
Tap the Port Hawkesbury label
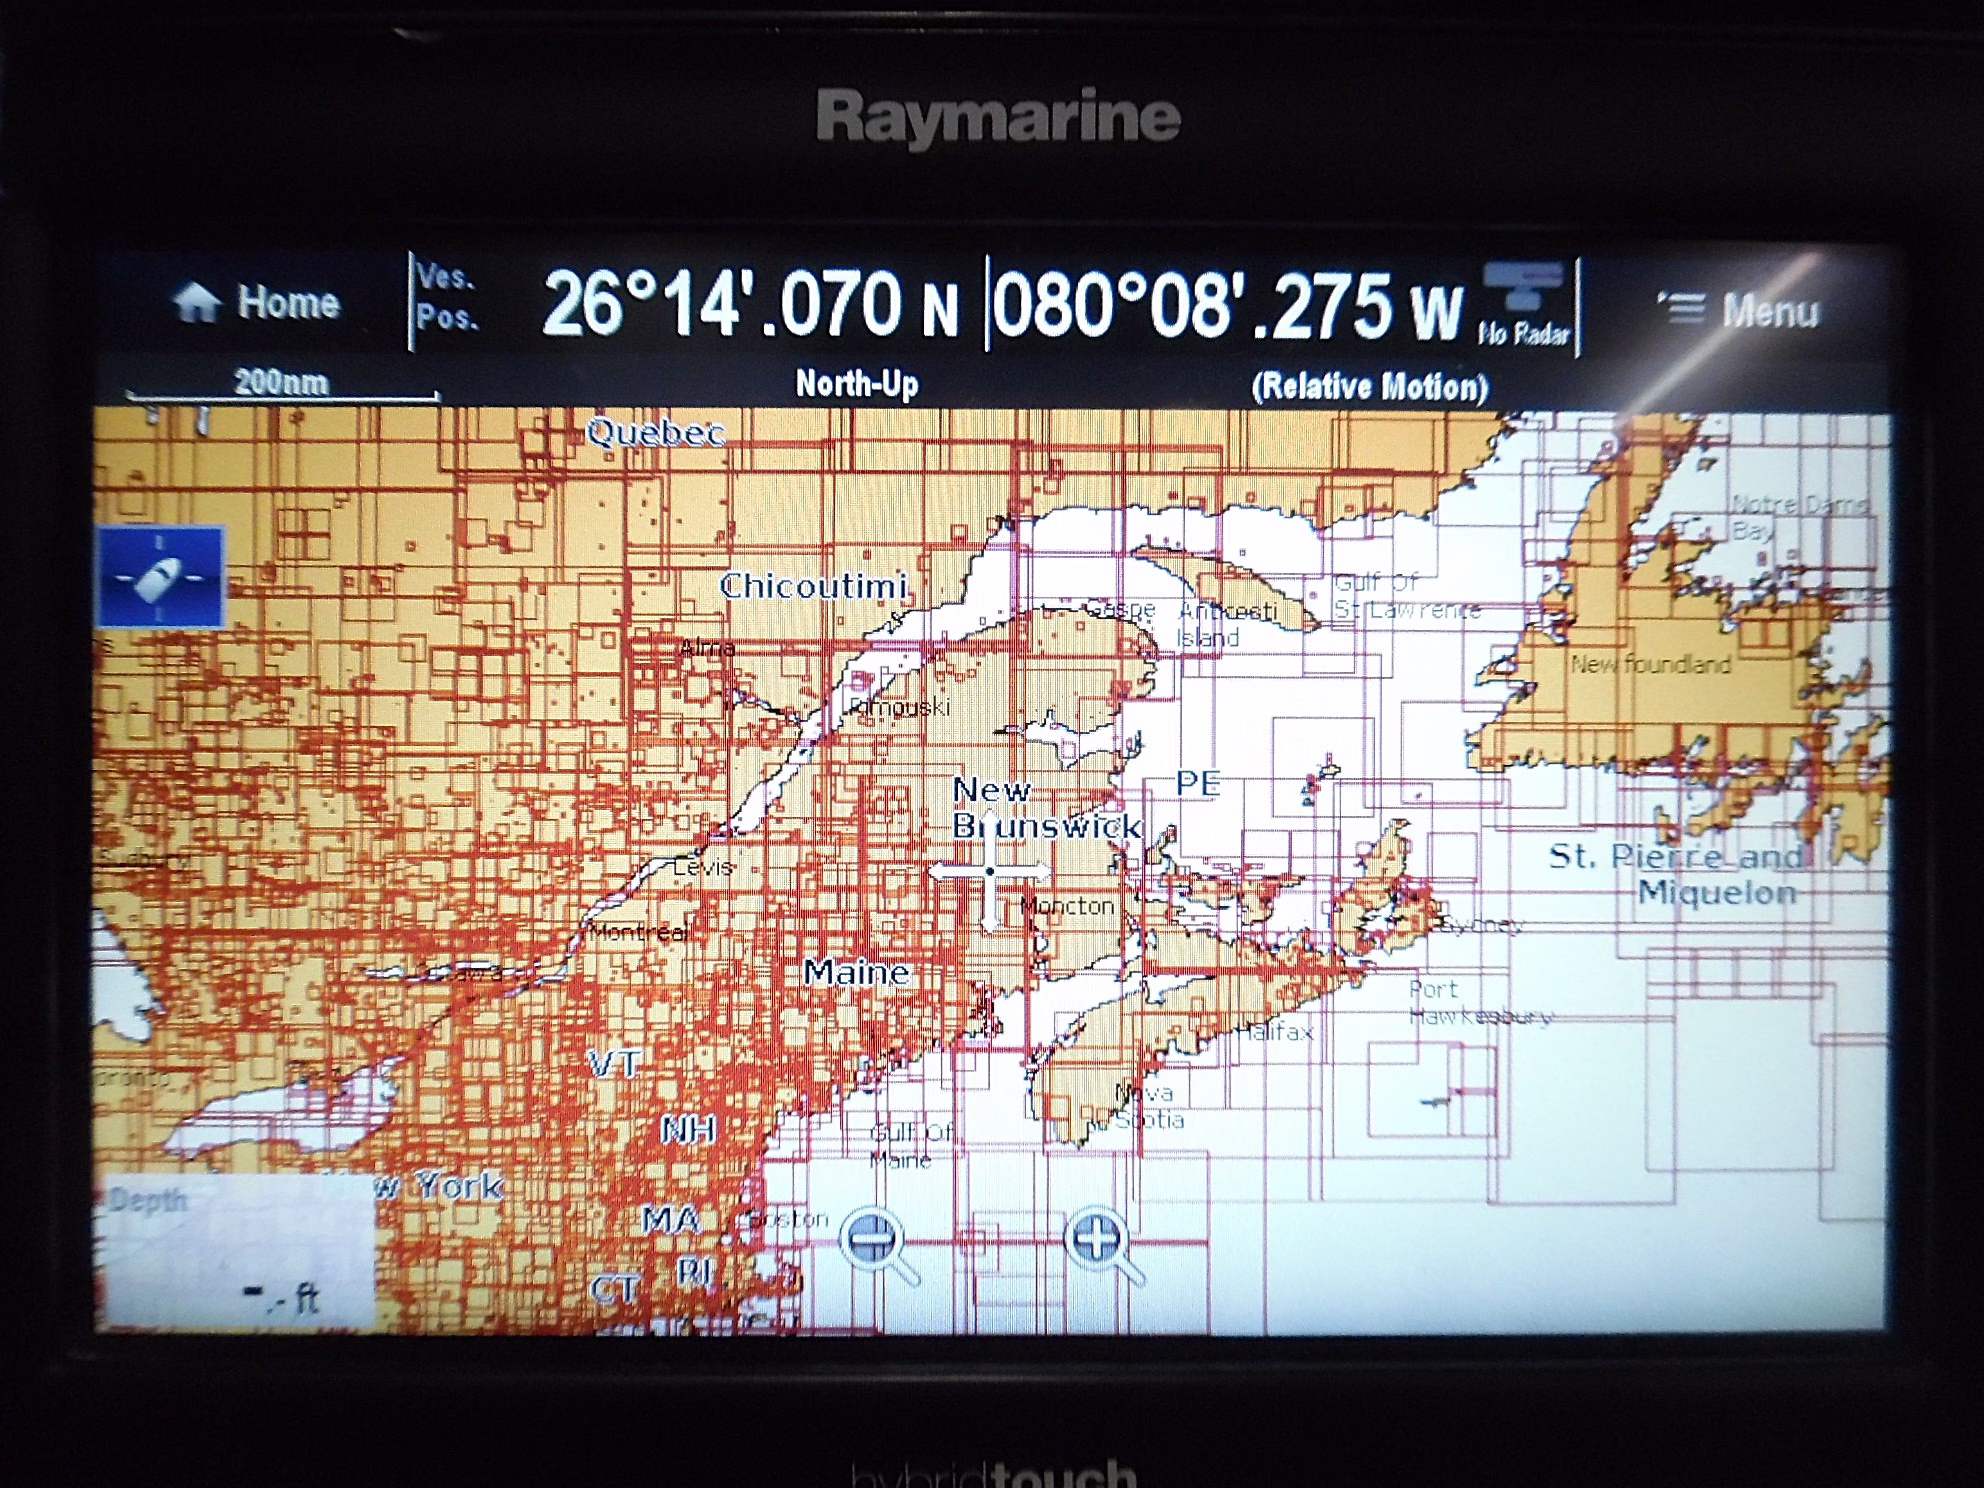[x=1481, y=1003]
